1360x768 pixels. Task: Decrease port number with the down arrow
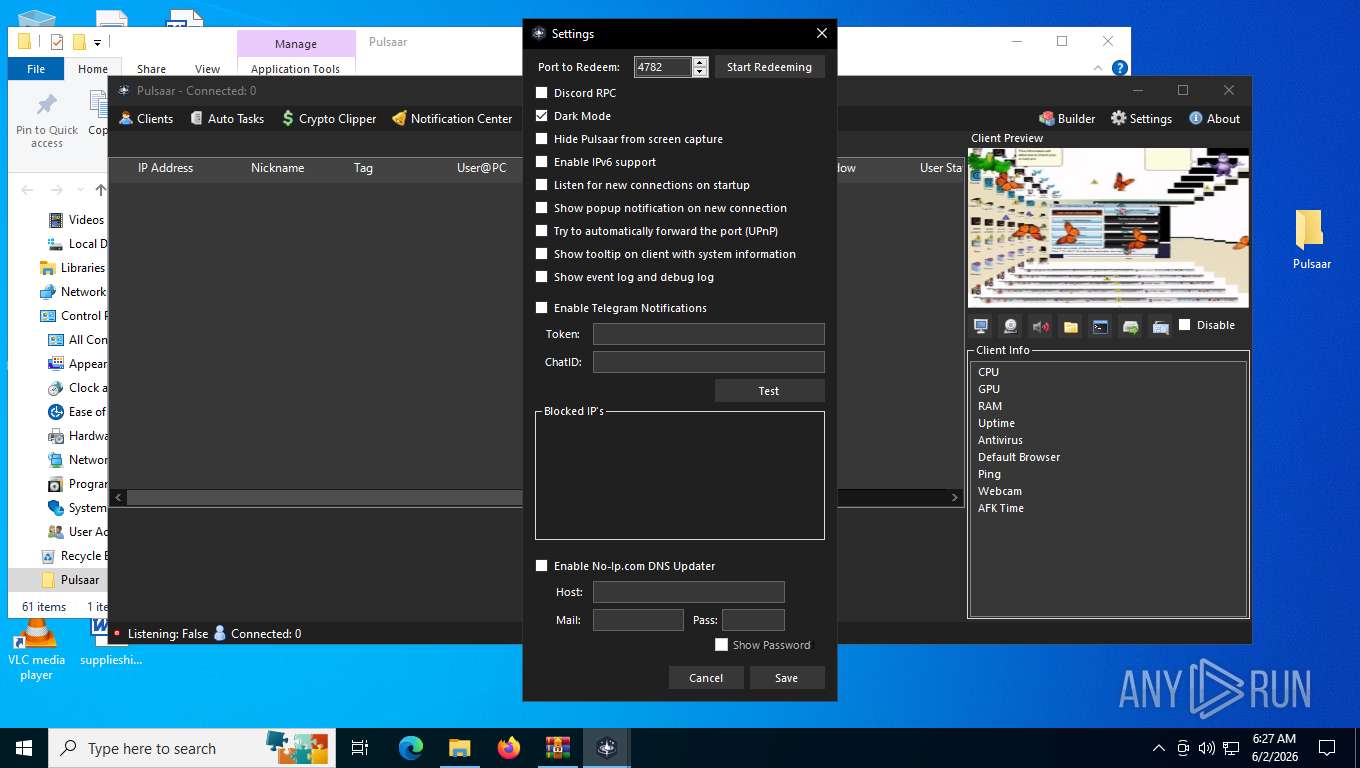coord(700,72)
